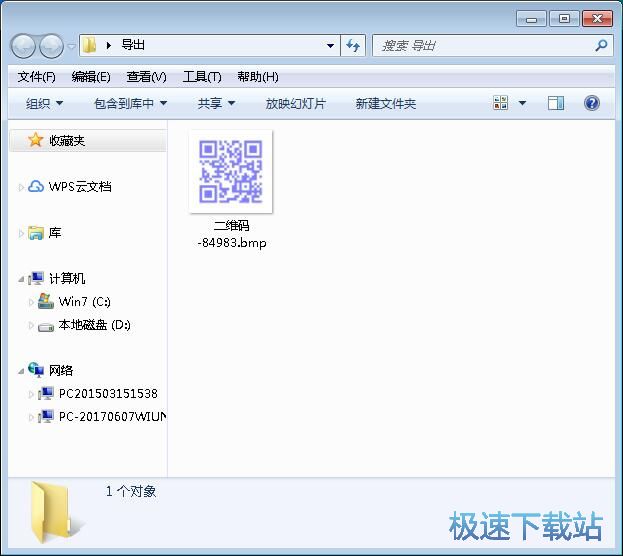The image size is (623, 556).
Task: Click the PC-20170607WIUN computer icon
Action: [46, 416]
